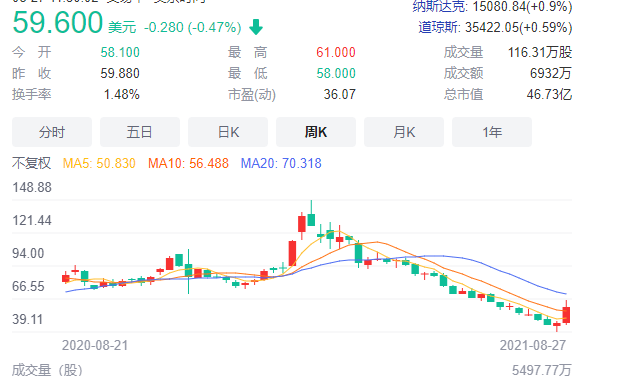Click the highest price 61.000
The height and width of the screenshot is (376, 639).
pos(336,52)
